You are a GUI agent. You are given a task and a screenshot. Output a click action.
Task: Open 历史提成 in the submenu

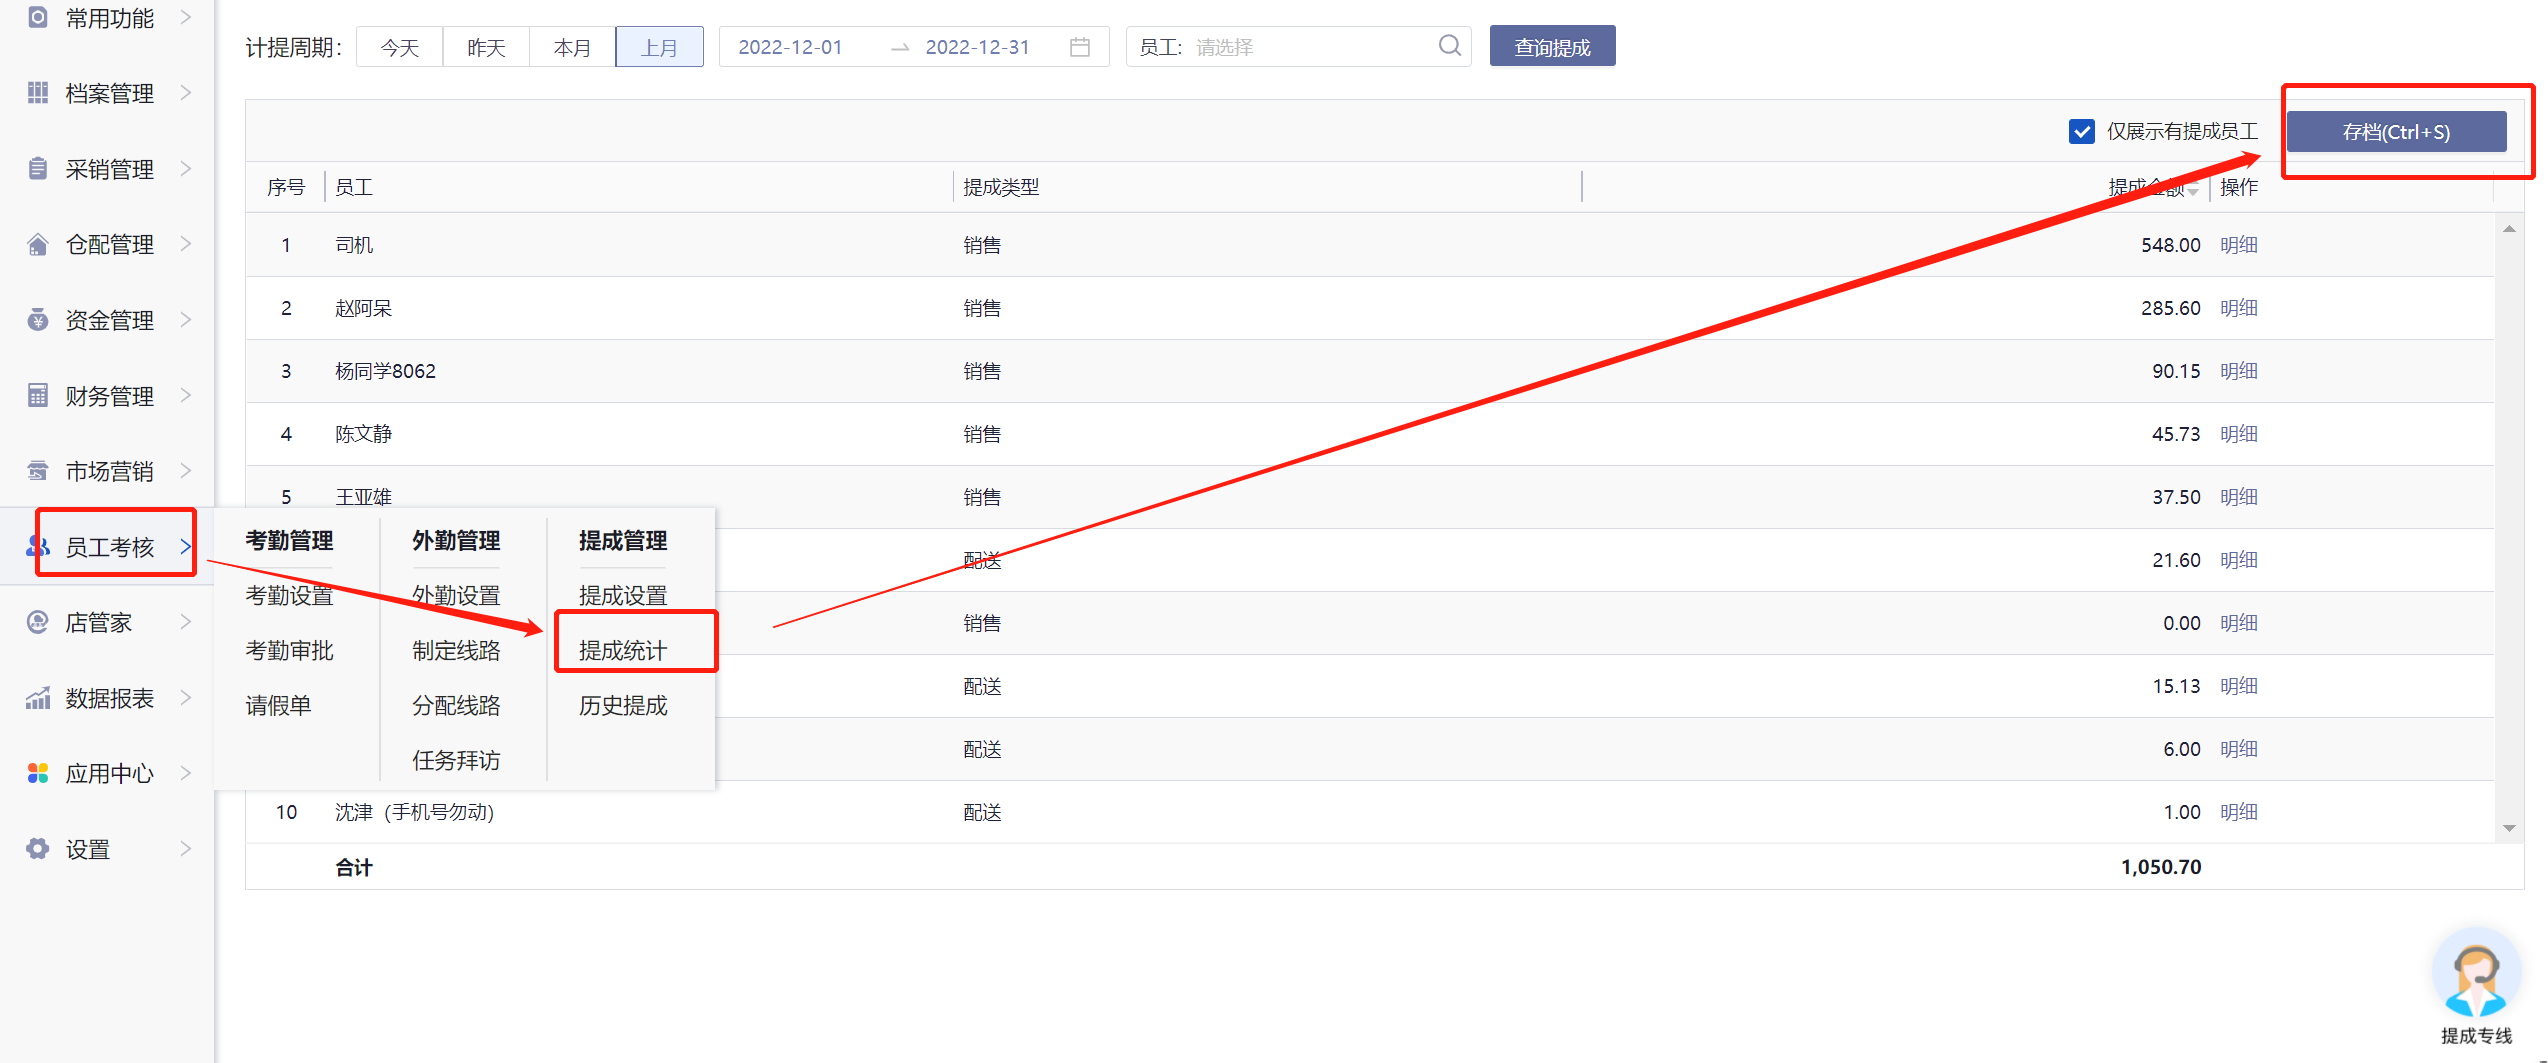[x=623, y=706]
